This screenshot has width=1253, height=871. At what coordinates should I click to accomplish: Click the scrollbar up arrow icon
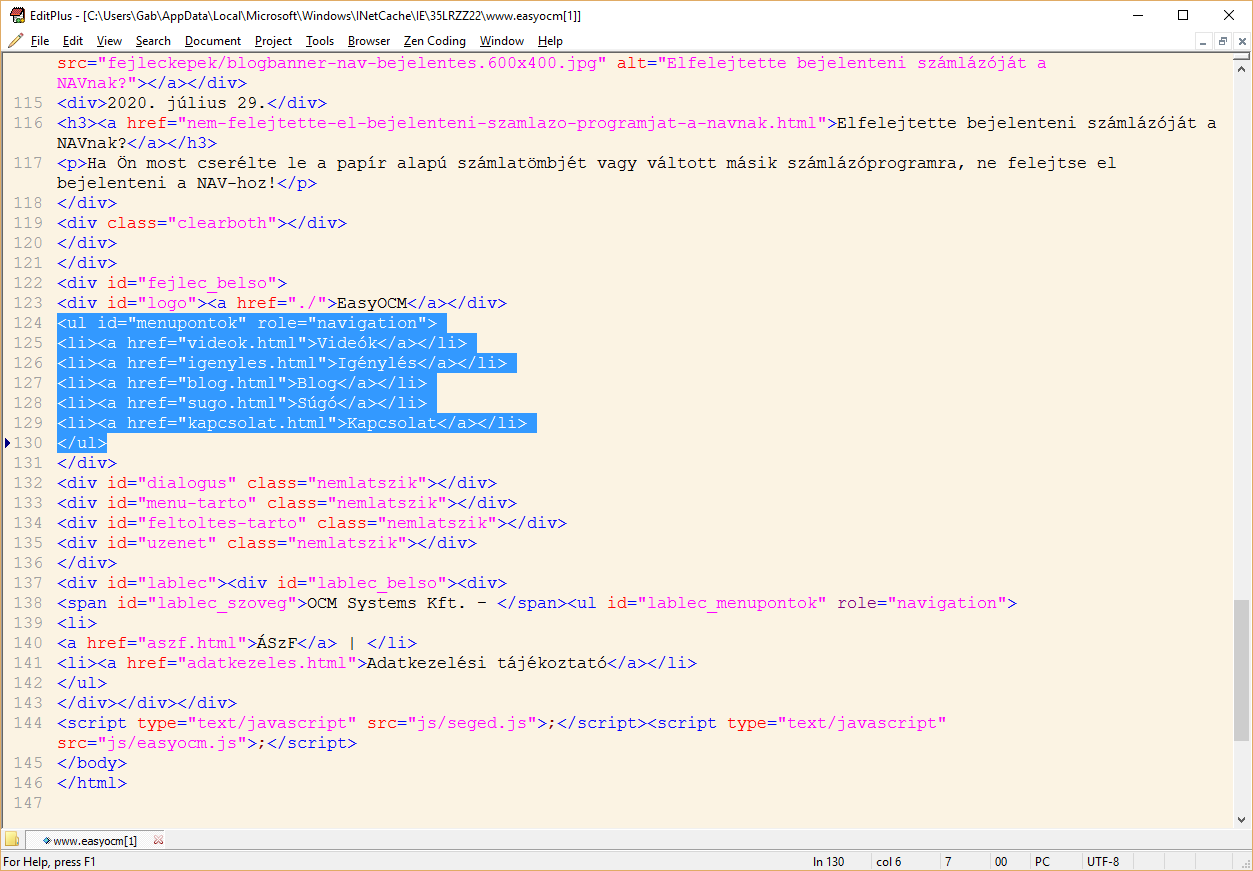pyautogui.click(x=1241, y=69)
